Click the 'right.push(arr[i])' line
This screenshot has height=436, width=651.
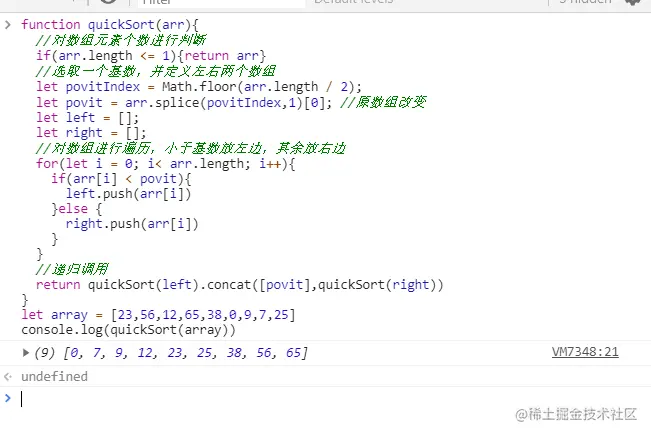tap(132, 224)
